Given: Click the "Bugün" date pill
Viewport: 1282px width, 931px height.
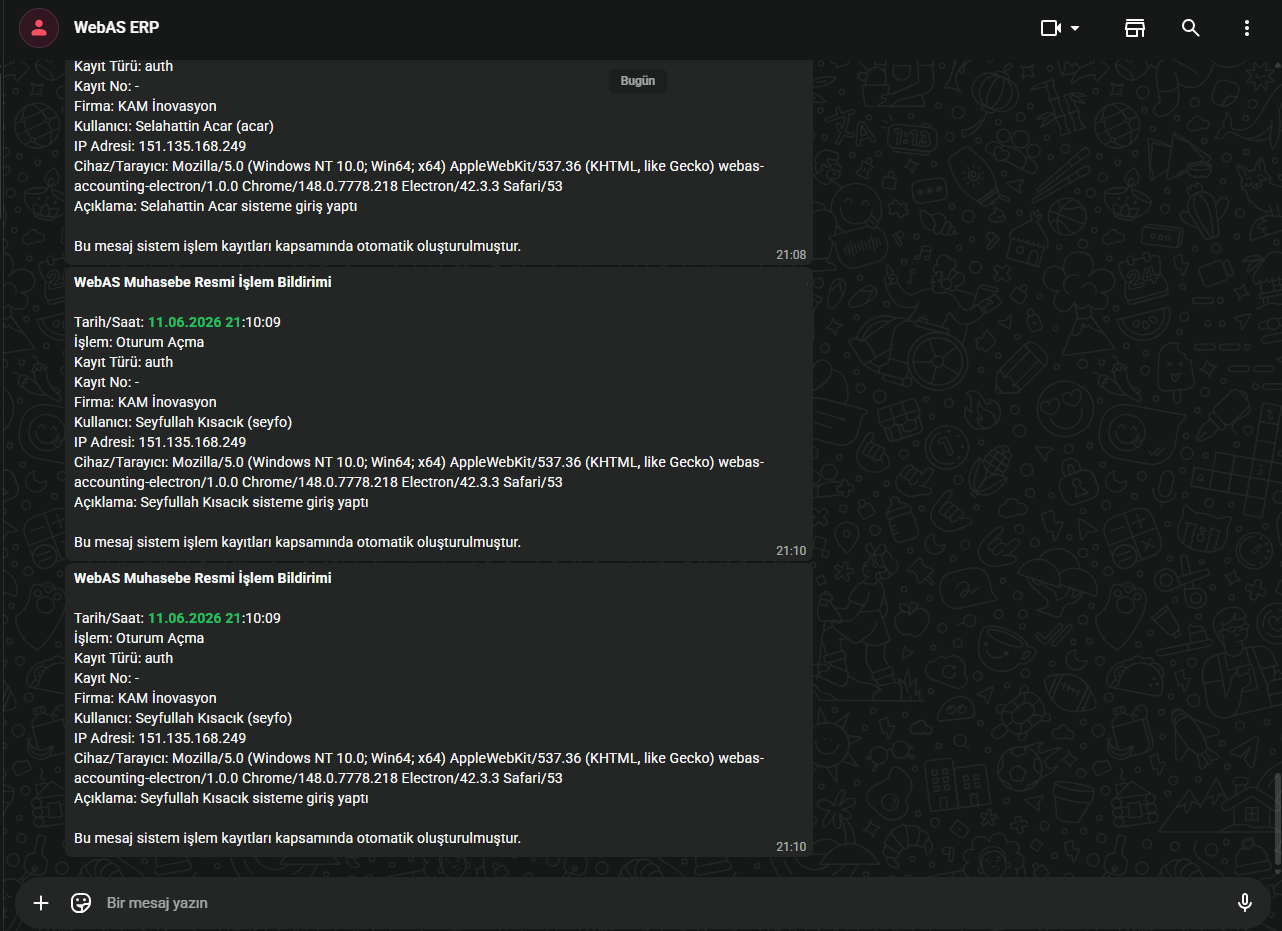Looking at the screenshot, I should [x=638, y=81].
